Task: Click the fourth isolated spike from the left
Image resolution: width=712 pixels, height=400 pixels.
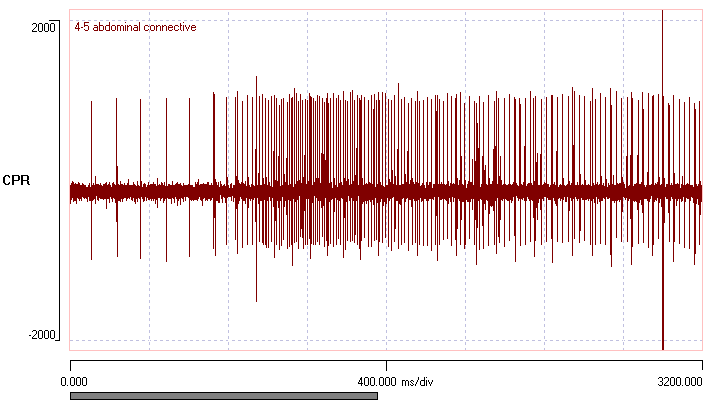Action: pos(166,130)
